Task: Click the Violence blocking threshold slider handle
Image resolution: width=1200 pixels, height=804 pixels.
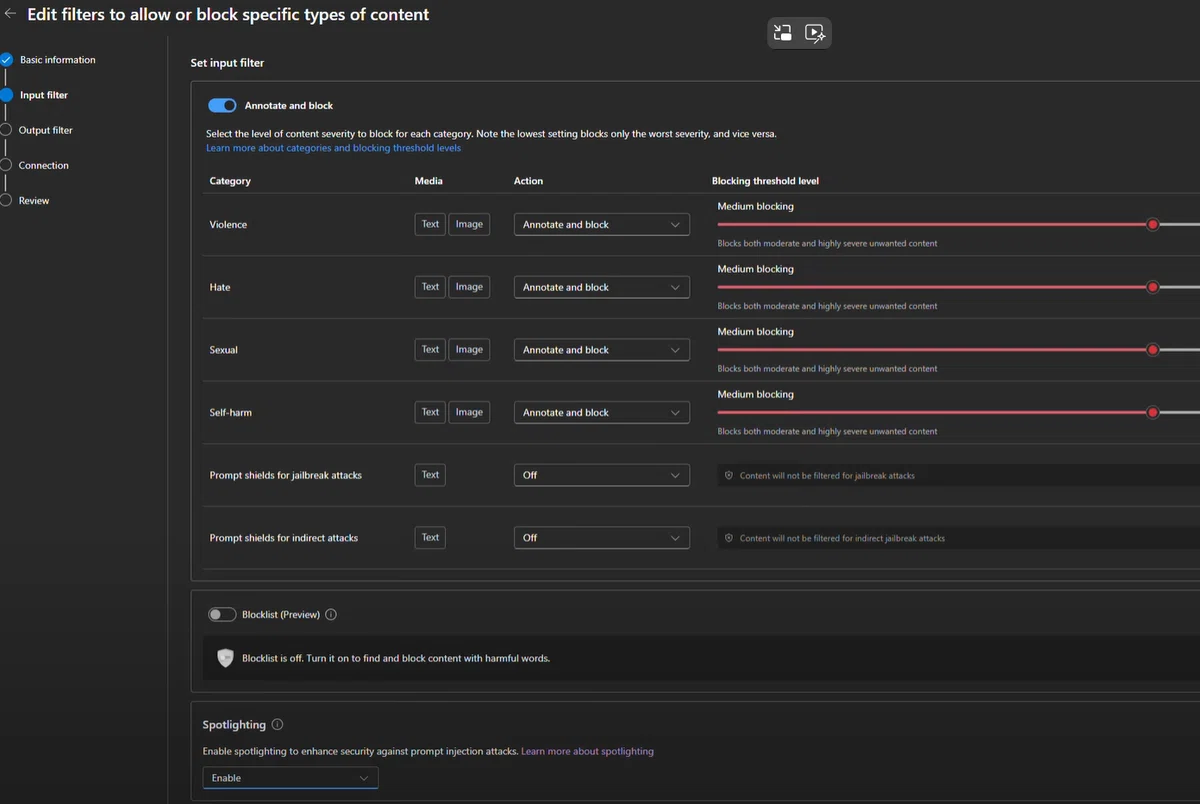Action: (x=1153, y=225)
